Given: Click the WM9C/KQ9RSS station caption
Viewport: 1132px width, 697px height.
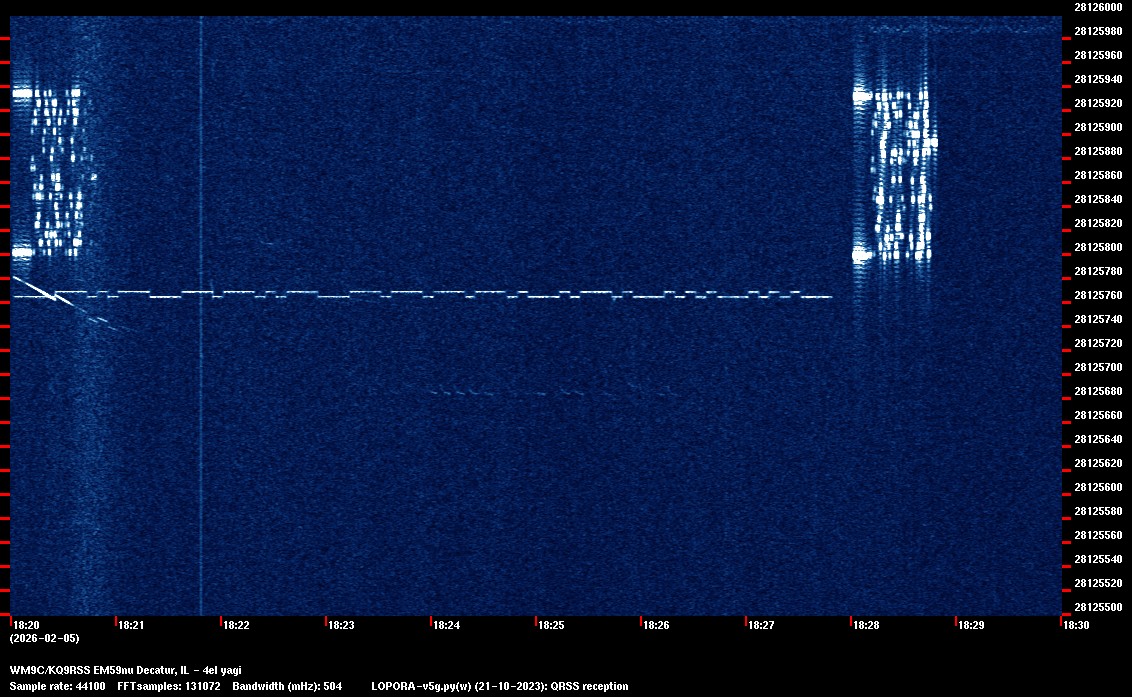Looking at the screenshot, I should (125, 670).
